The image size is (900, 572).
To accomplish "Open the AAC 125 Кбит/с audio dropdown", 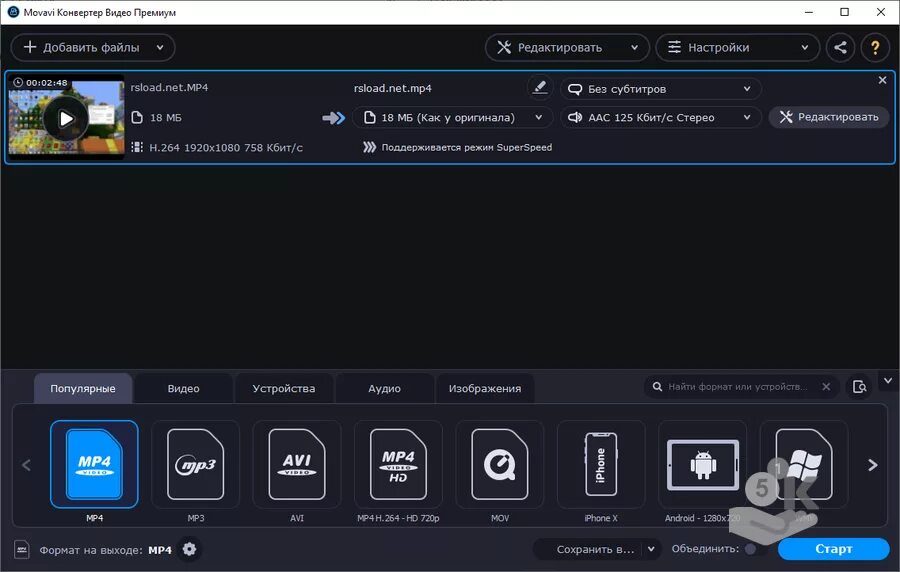I will coord(661,118).
